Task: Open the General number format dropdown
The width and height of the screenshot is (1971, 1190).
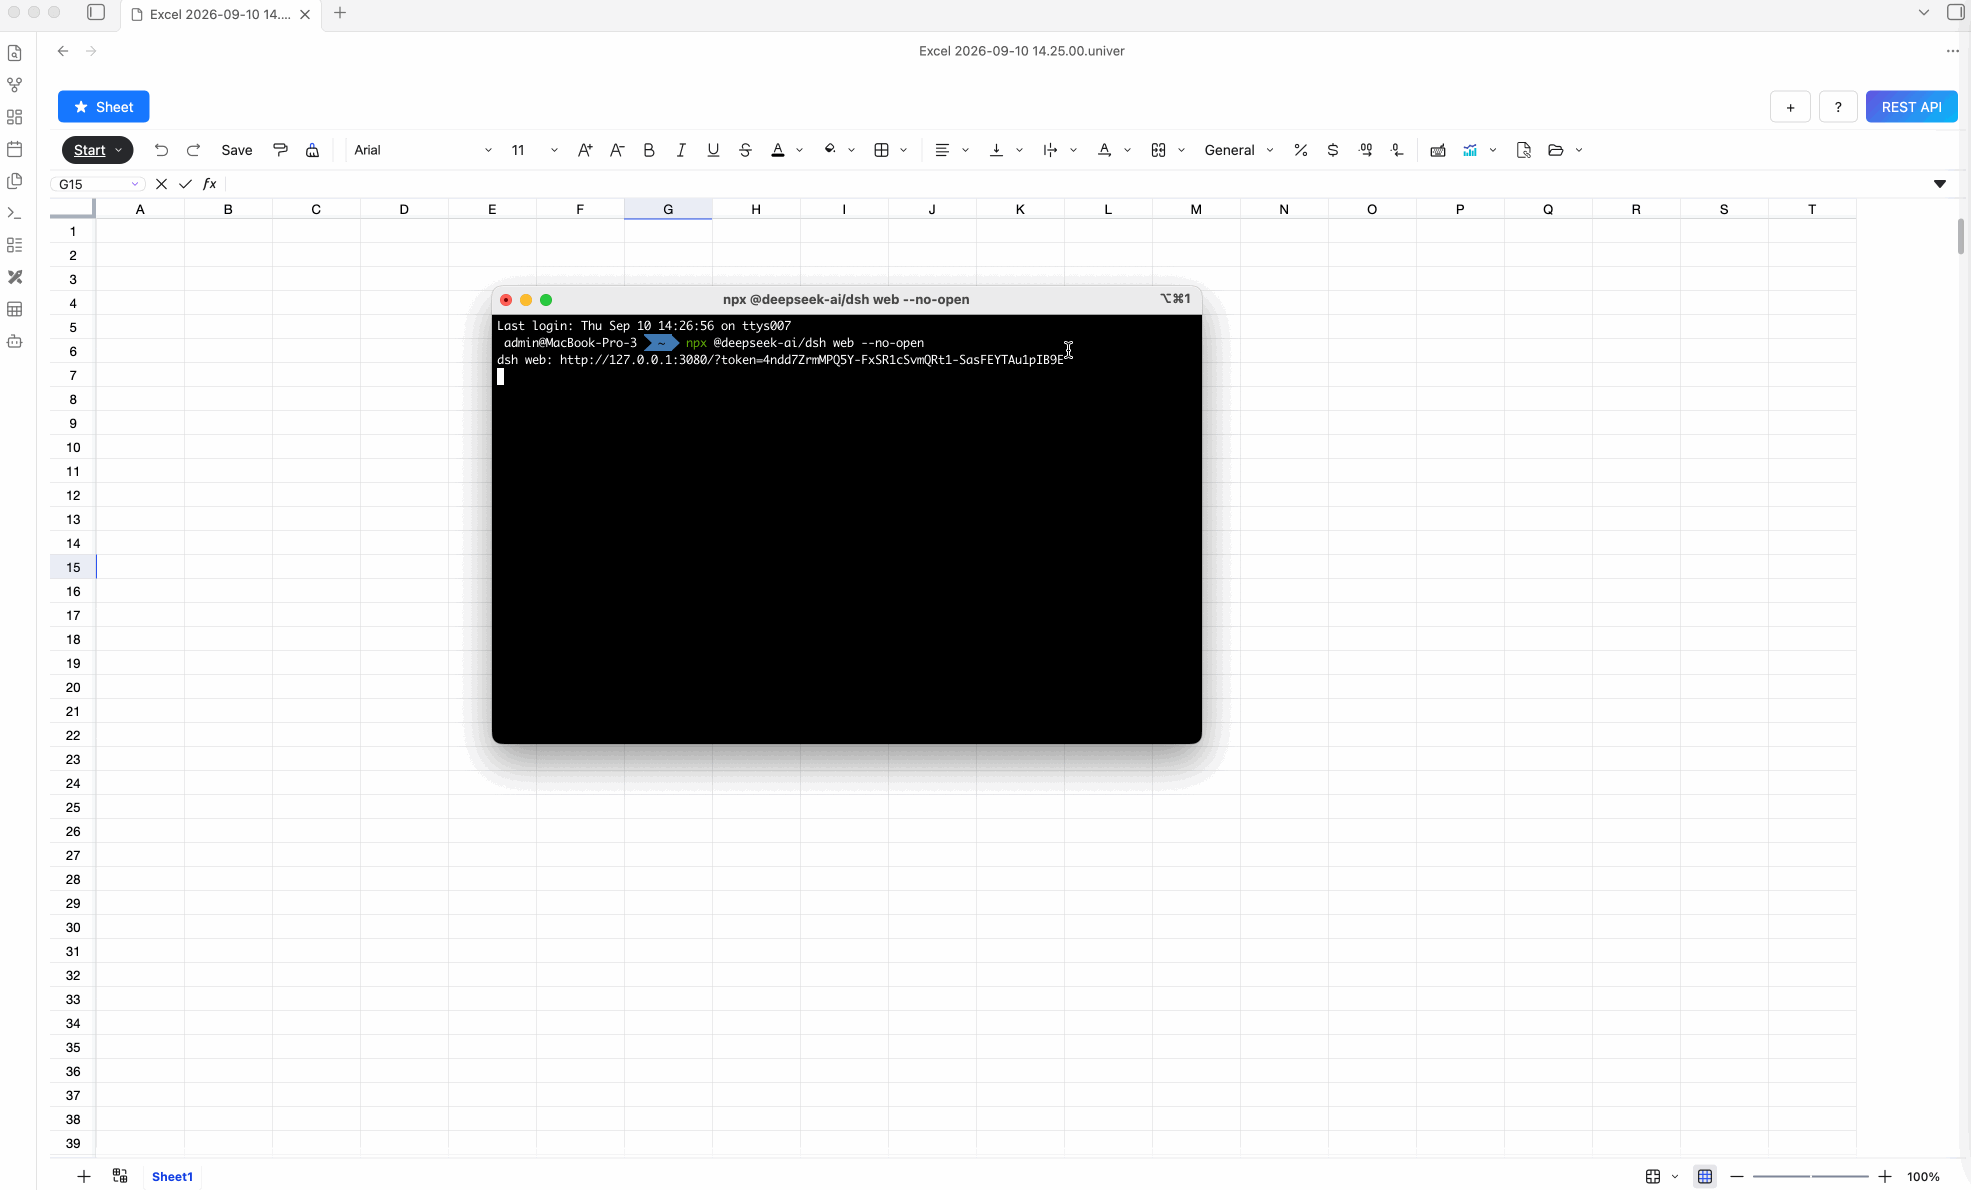Action: tap(1238, 150)
